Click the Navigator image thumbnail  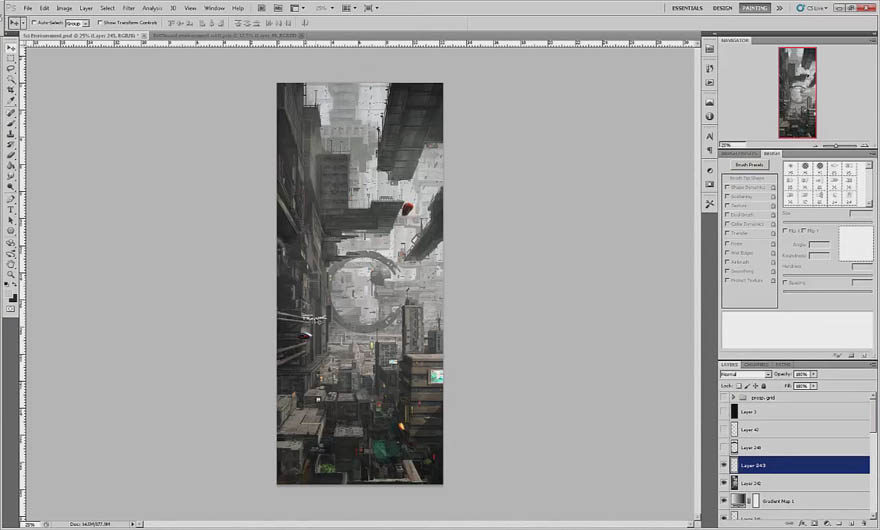click(x=797, y=93)
